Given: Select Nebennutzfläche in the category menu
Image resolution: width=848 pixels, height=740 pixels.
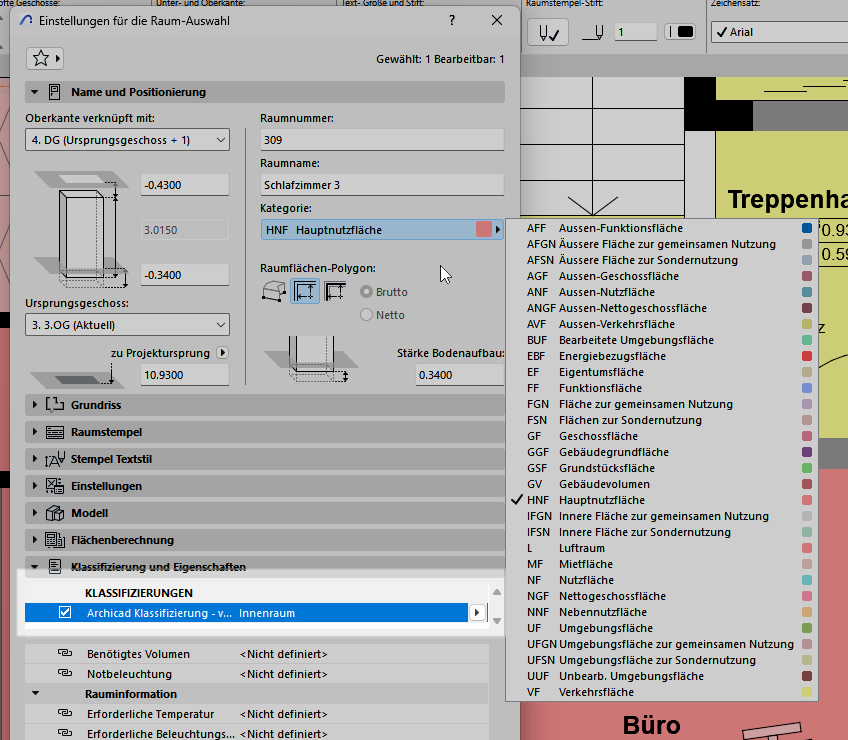Looking at the screenshot, I should point(602,612).
